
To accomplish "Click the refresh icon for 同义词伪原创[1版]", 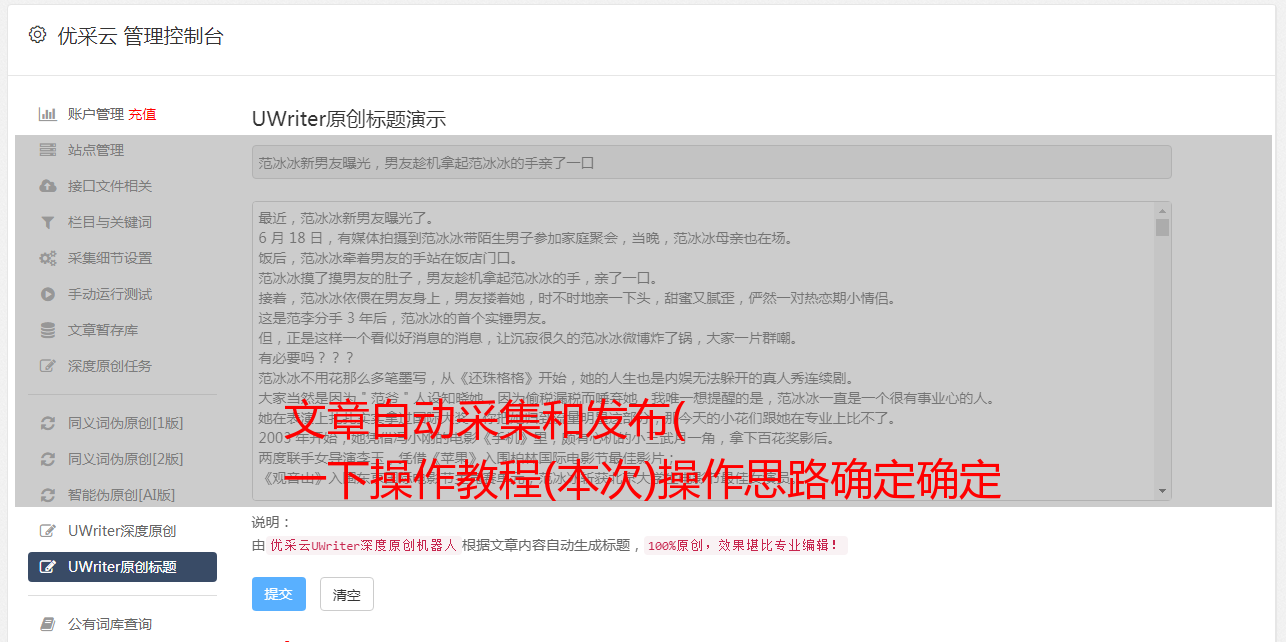I will [x=47, y=423].
